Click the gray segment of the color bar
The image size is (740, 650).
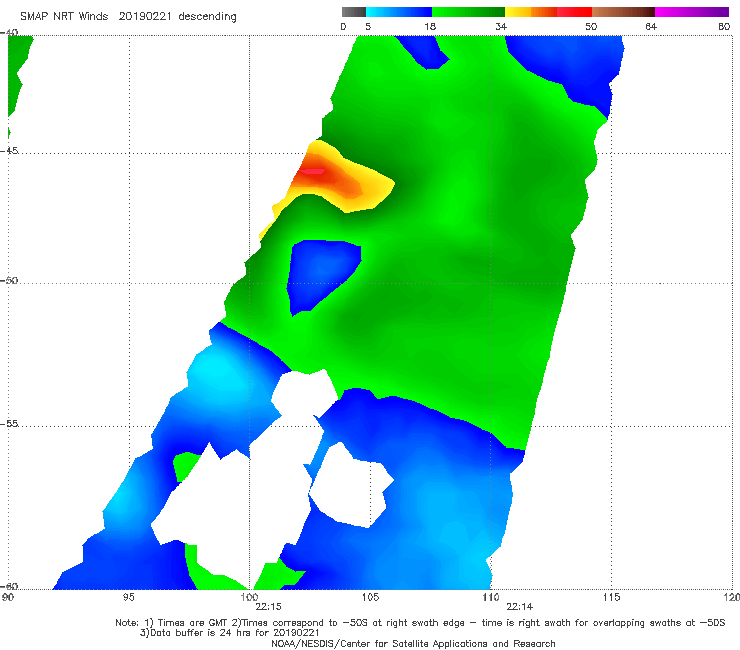pos(354,12)
